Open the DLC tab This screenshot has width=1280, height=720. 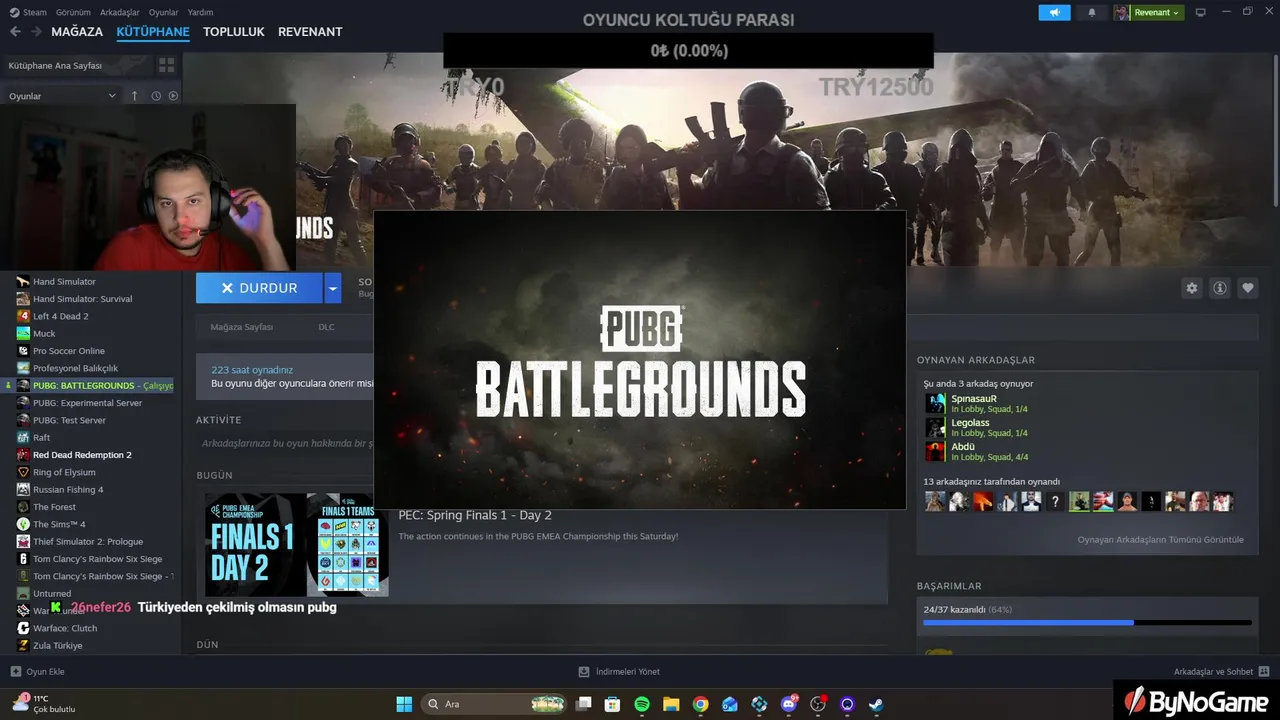pyautogui.click(x=327, y=327)
